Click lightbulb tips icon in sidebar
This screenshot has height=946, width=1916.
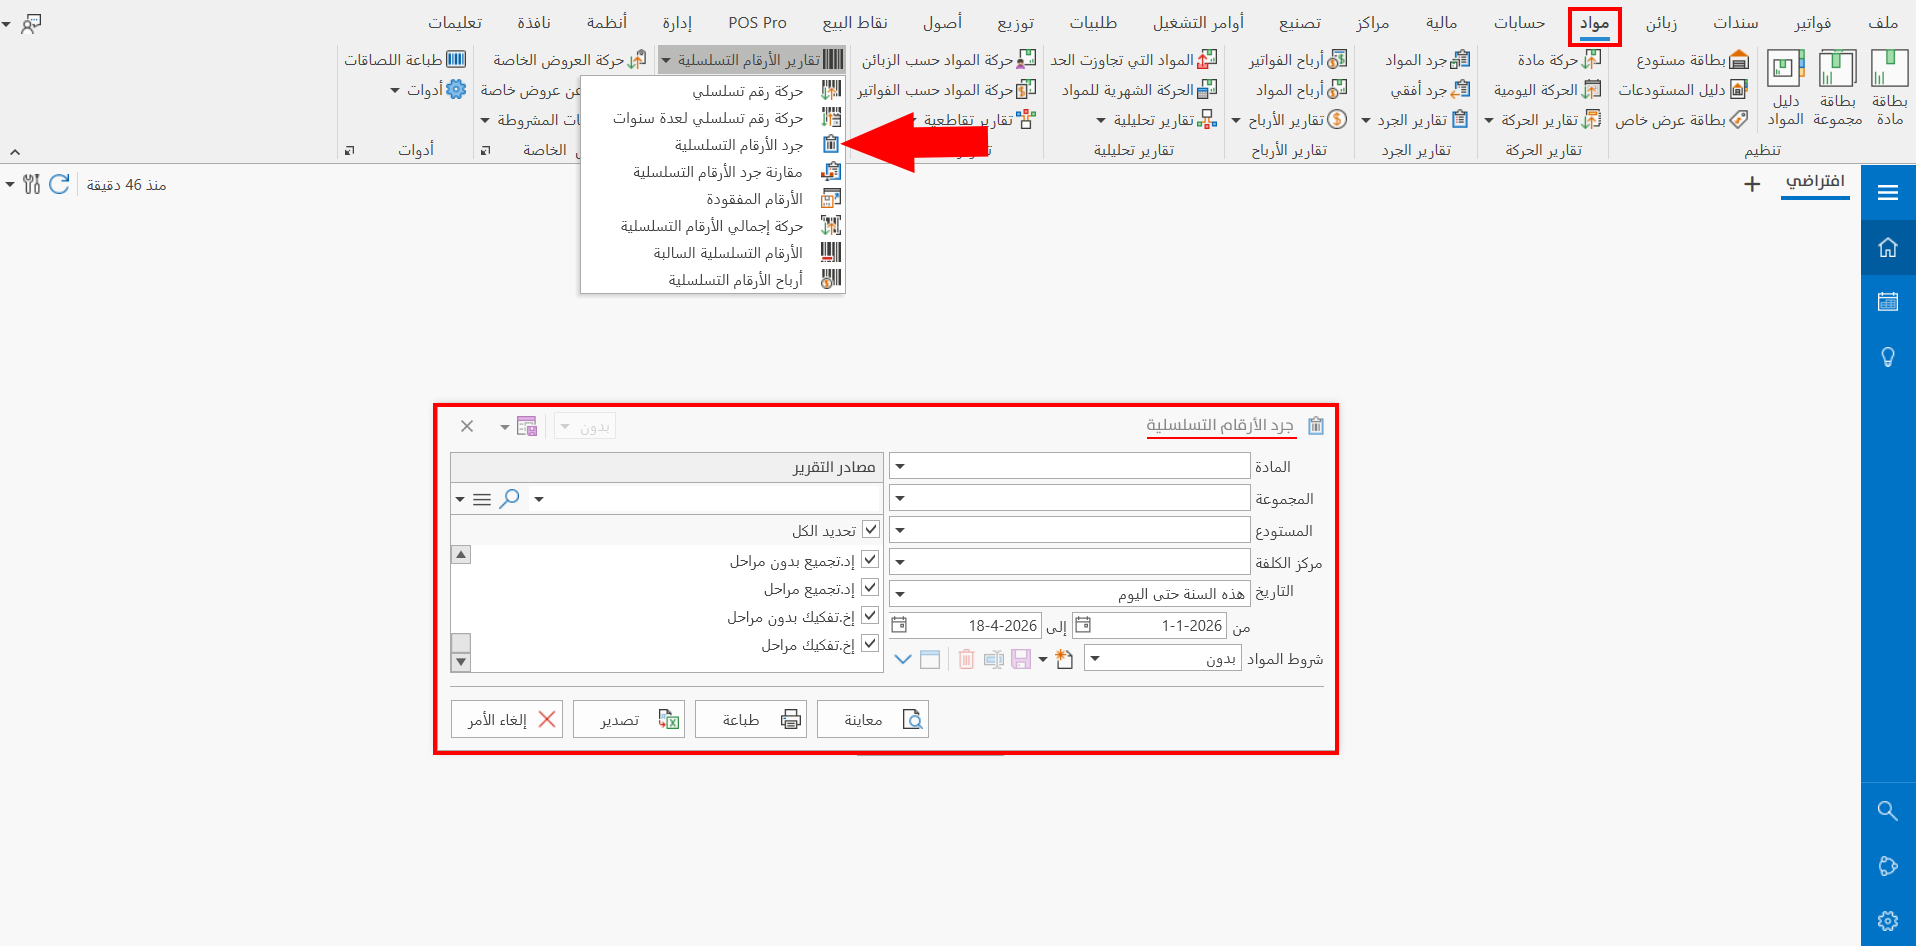pyautogui.click(x=1888, y=357)
